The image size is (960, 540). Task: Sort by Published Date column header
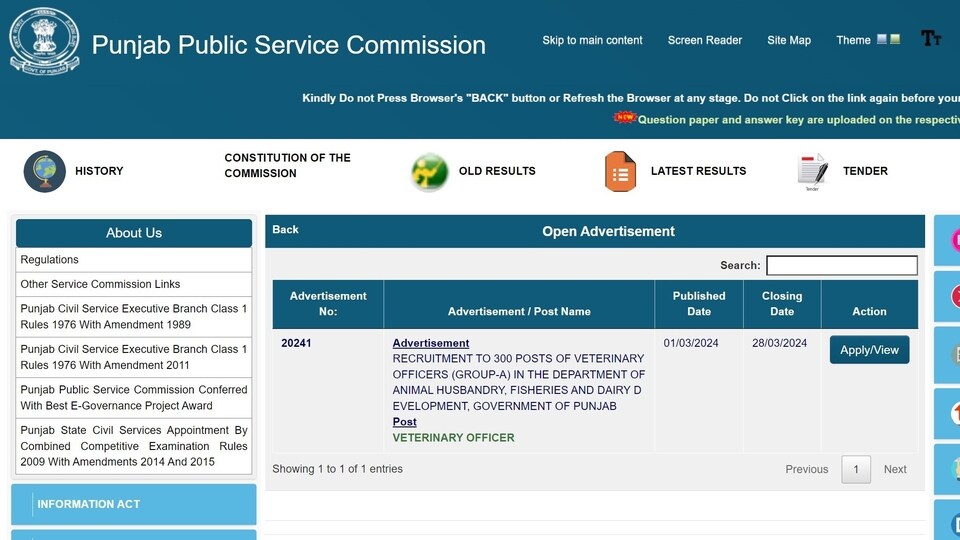(699, 304)
